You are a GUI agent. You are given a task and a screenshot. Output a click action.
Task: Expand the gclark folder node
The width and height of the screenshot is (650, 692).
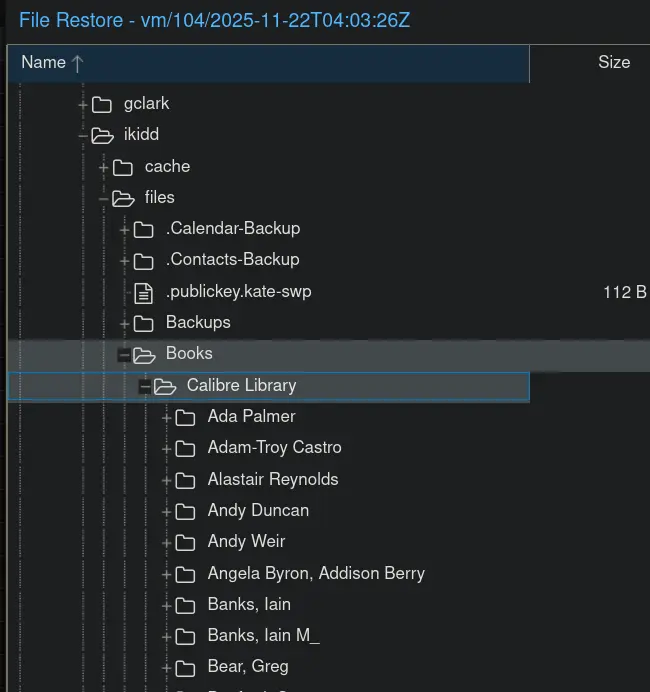(83, 104)
